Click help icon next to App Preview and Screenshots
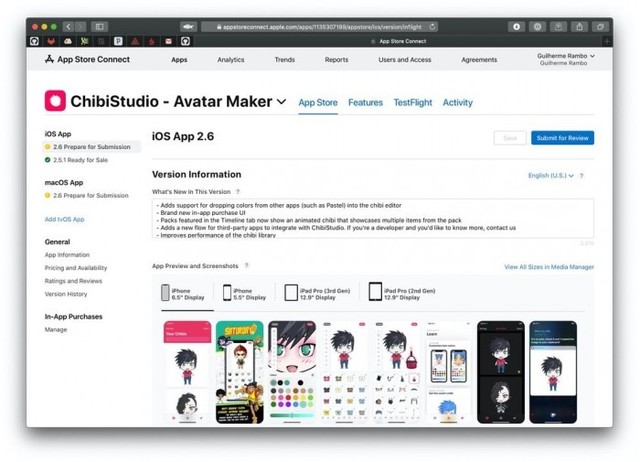Screen dimensions: 640x462 (x=247, y=266)
